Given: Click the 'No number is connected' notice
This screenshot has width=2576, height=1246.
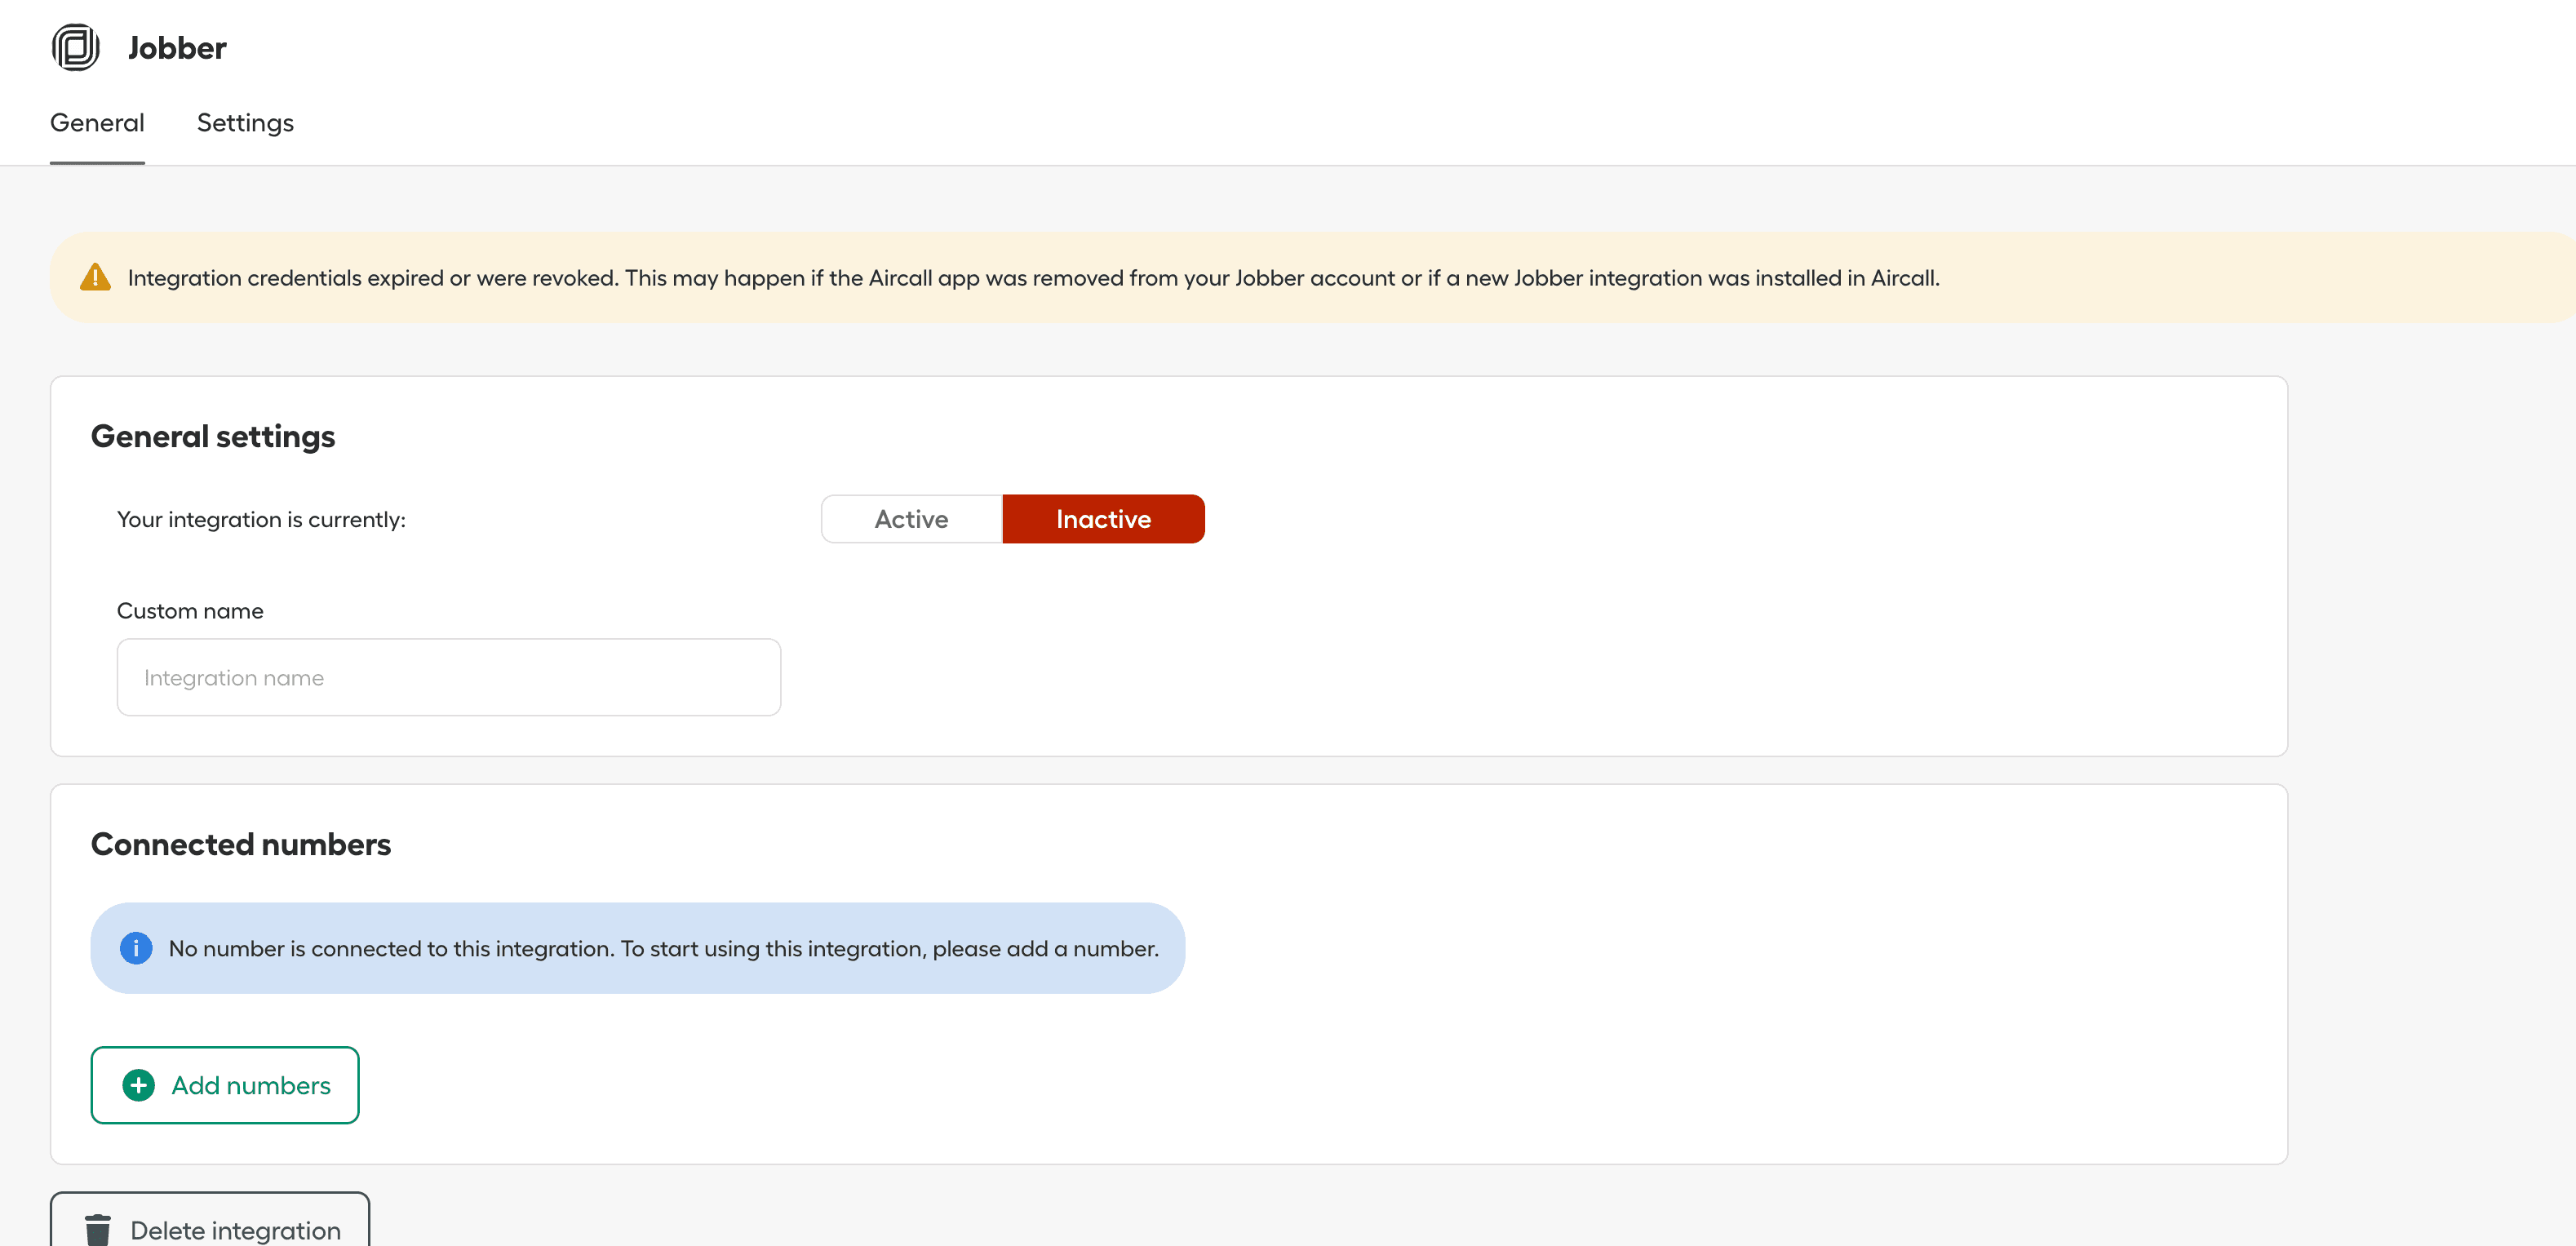Looking at the screenshot, I should [663, 948].
